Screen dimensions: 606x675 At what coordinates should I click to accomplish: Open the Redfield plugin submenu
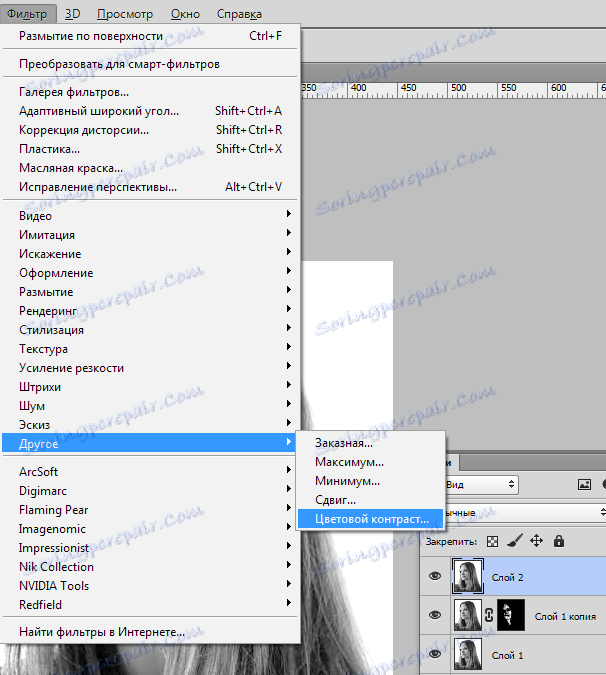pyautogui.click(x=149, y=604)
